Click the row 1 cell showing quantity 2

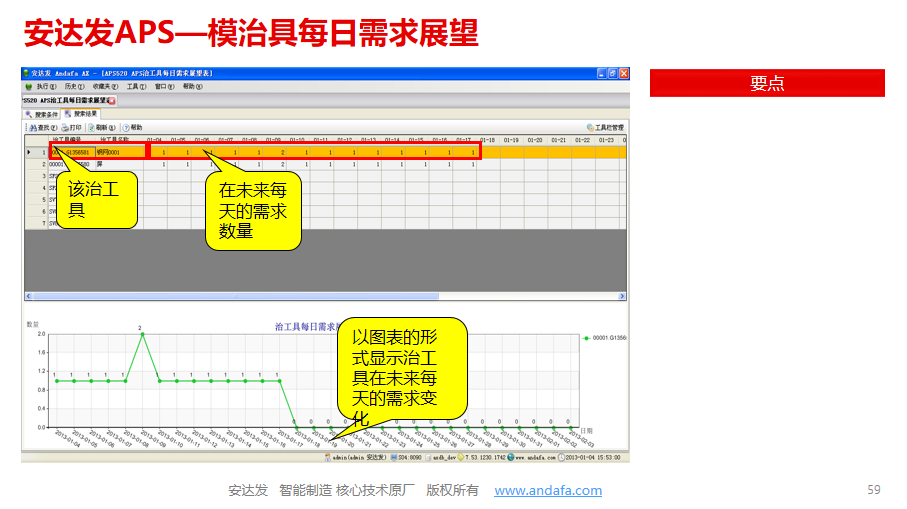274,153
